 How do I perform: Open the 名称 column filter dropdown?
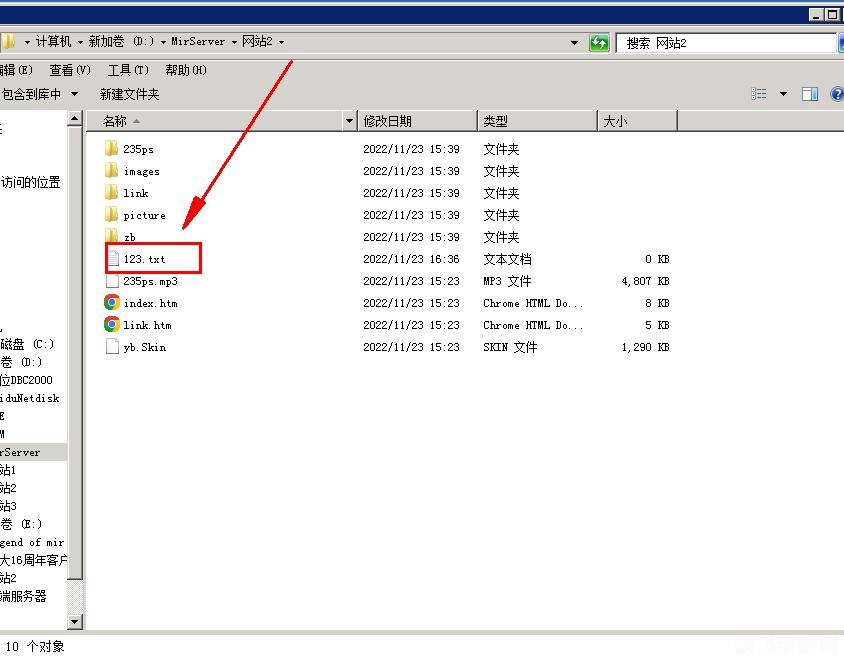349,121
